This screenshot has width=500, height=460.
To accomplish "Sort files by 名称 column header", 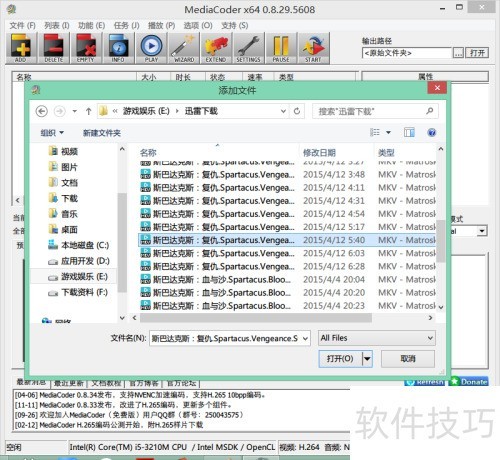I will coord(148,153).
